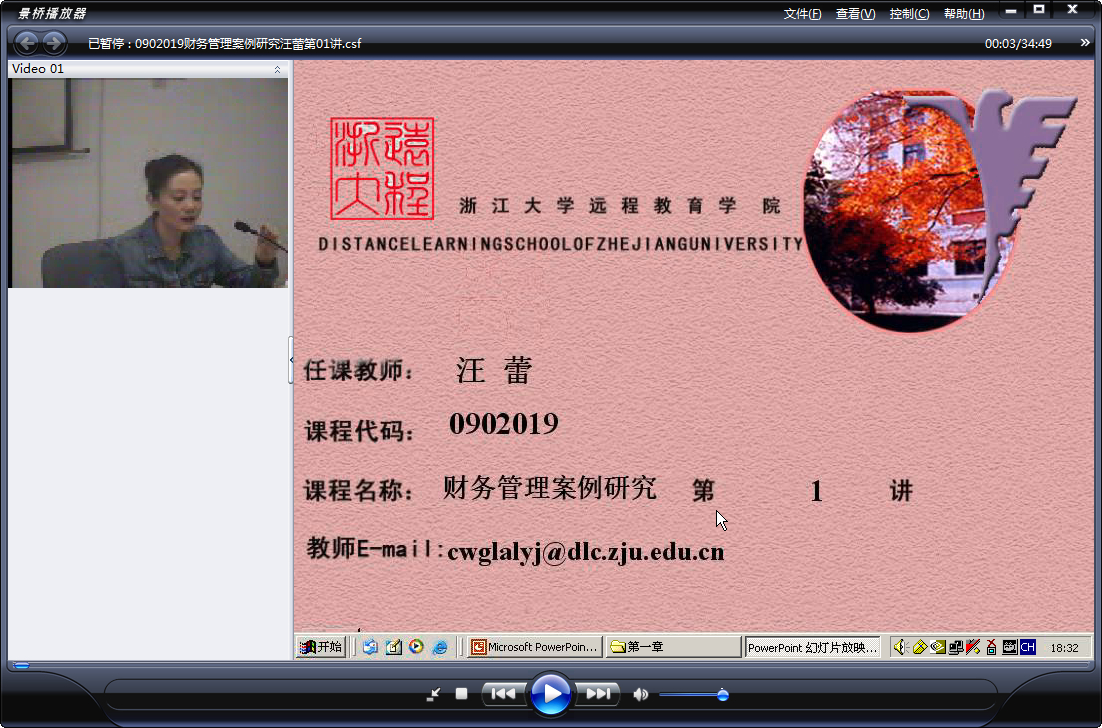Go forward with the right arrow button
Screen dimensions: 1102x728
click(54, 44)
